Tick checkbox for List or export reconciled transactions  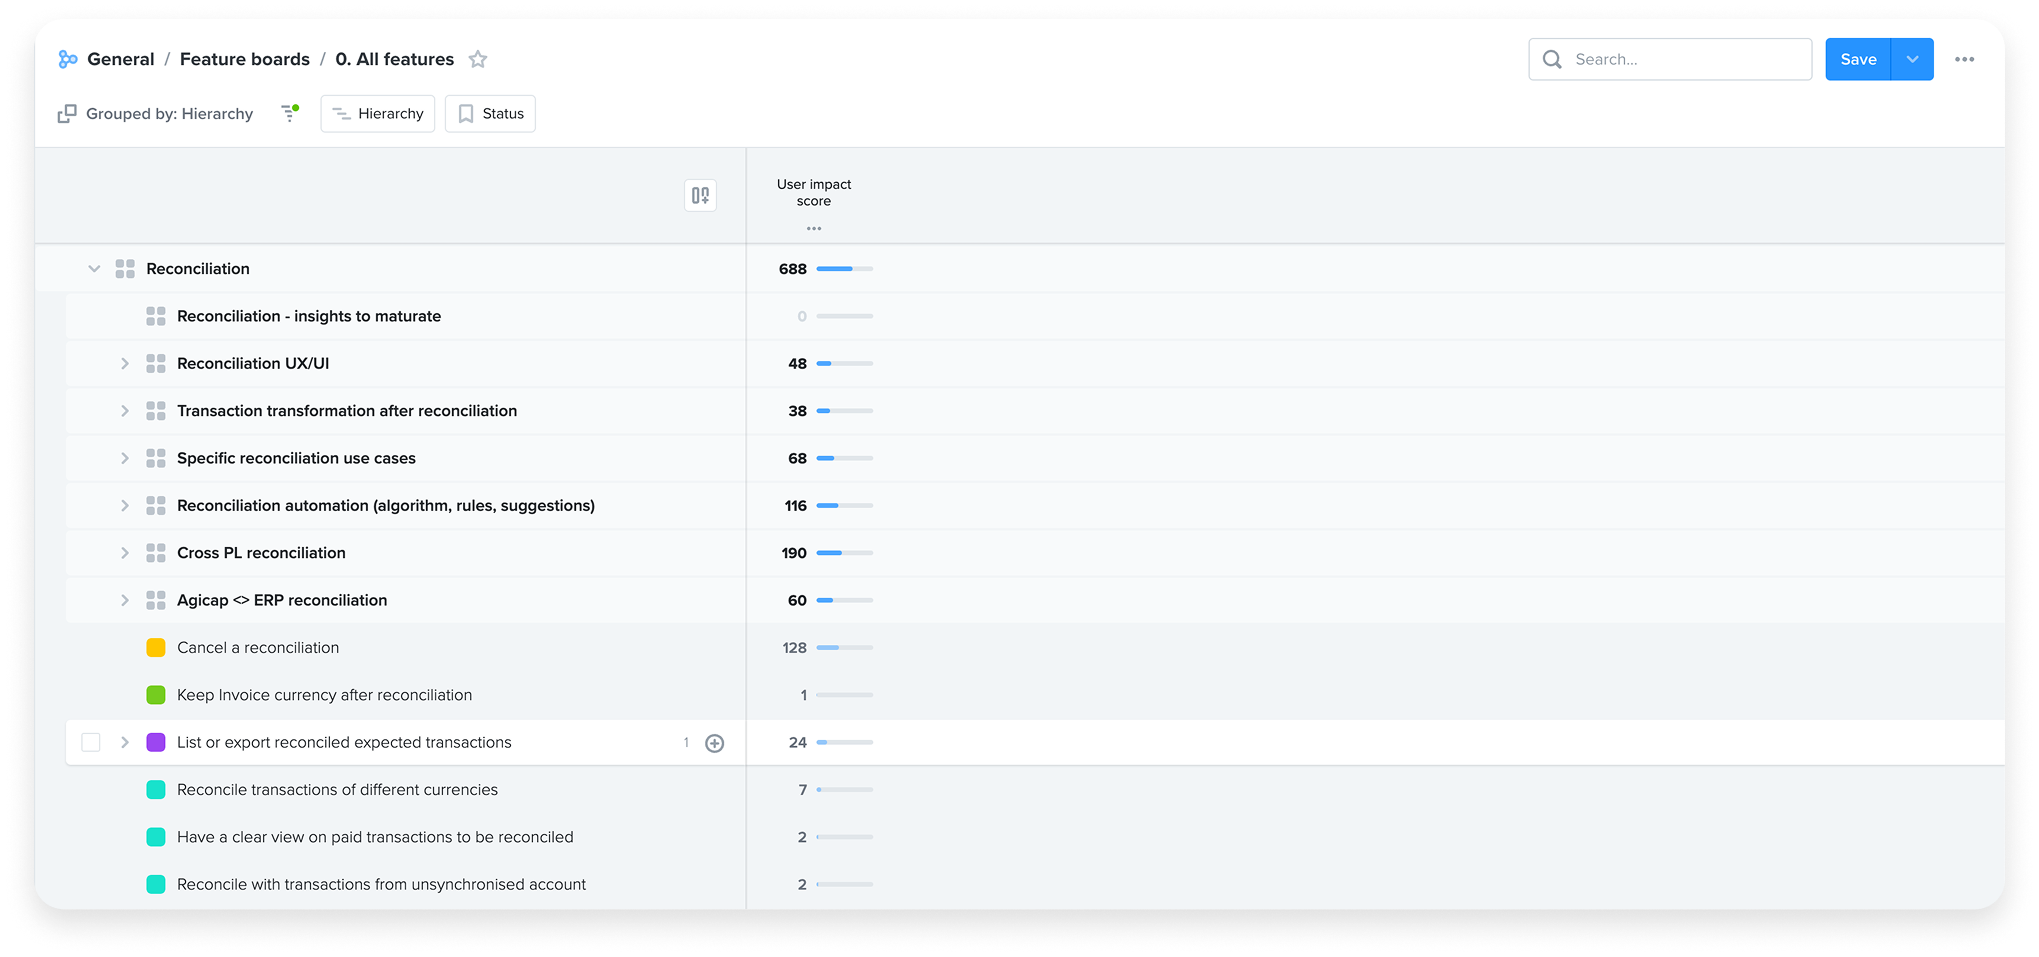point(91,743)
